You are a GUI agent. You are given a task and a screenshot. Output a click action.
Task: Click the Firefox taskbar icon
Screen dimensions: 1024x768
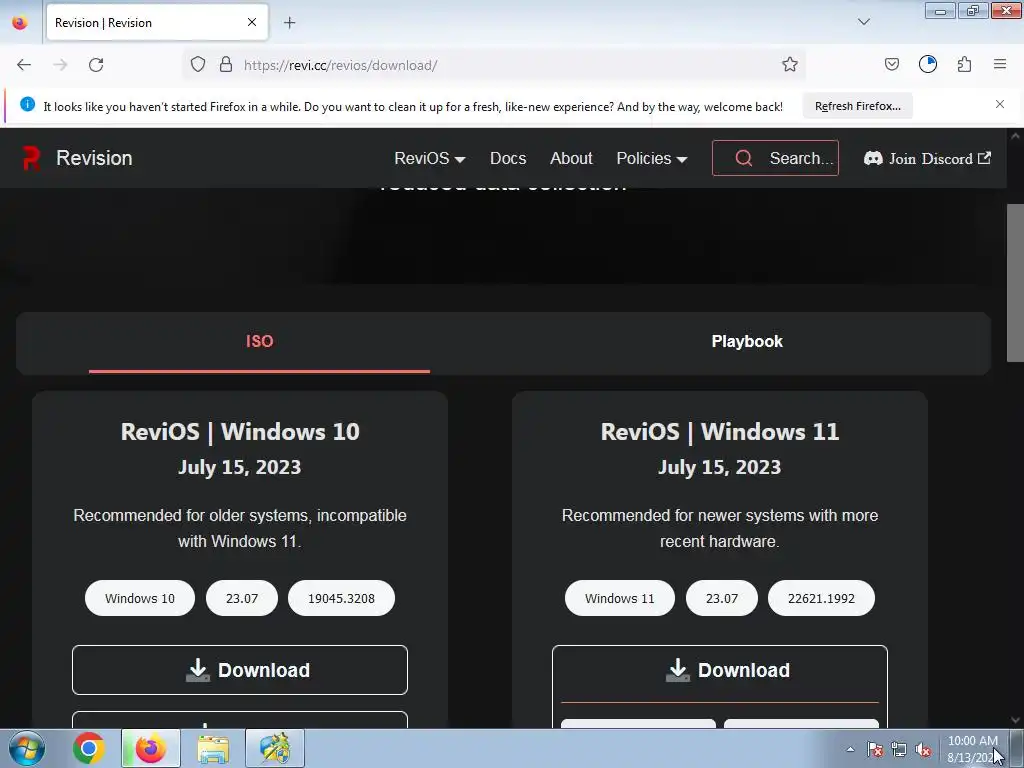pyautogui.click(x=150, y=748)
